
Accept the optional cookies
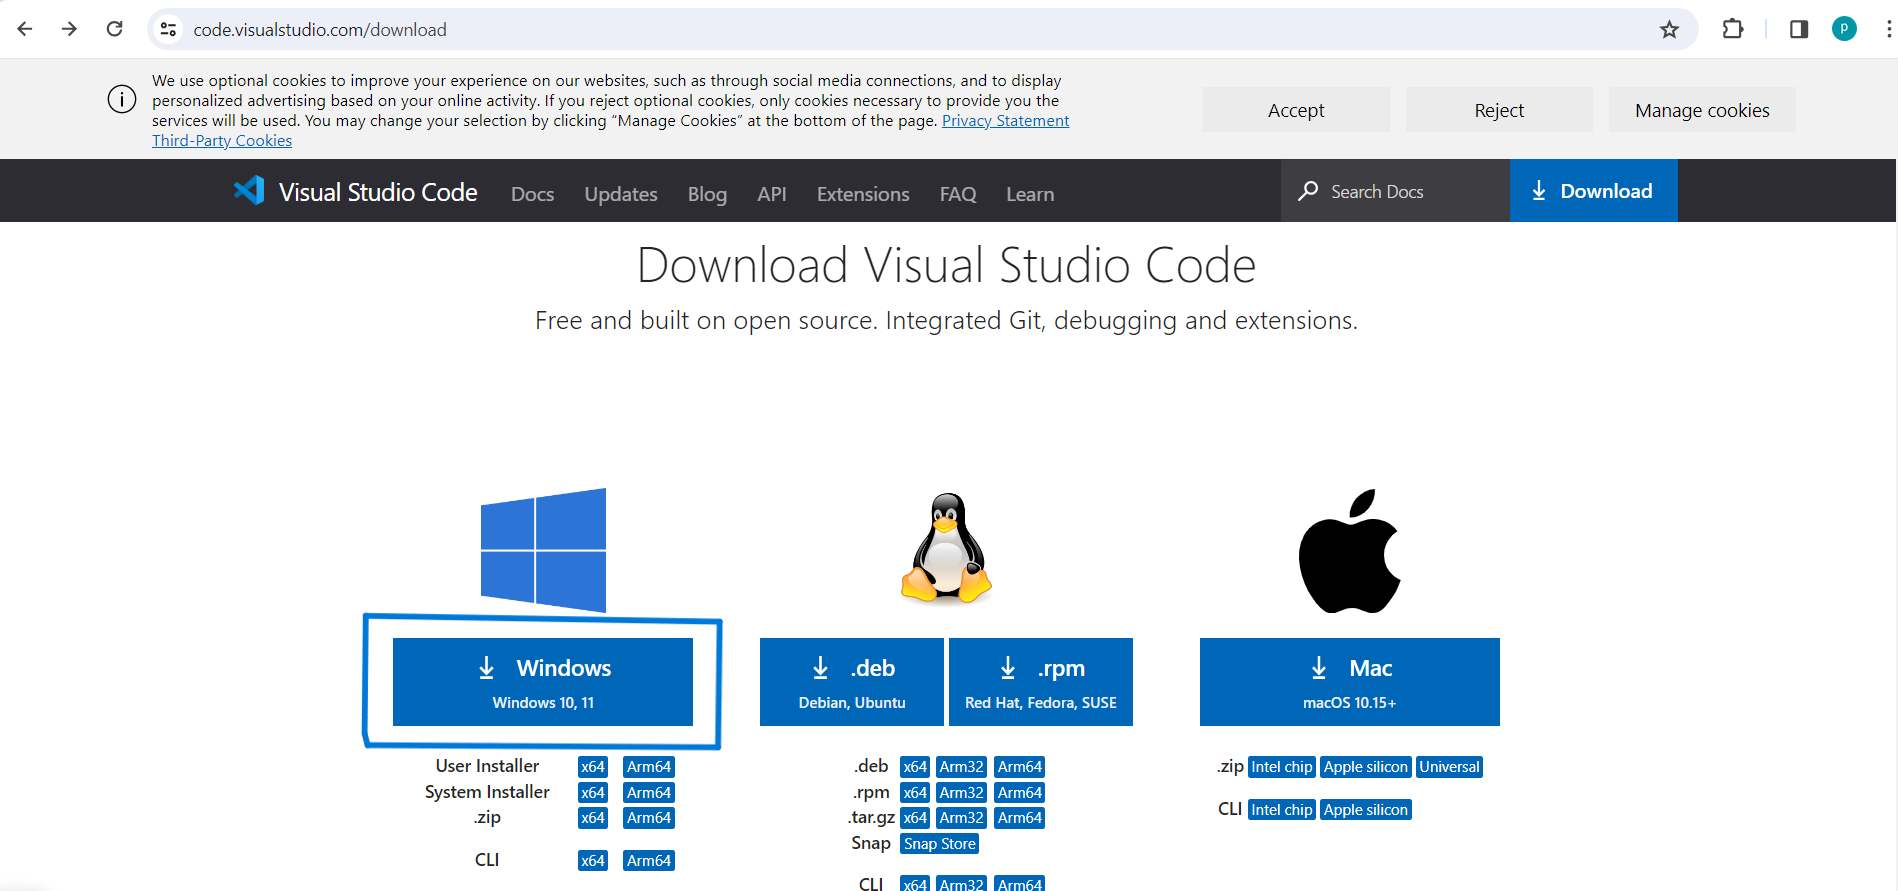click(1296, 110)
